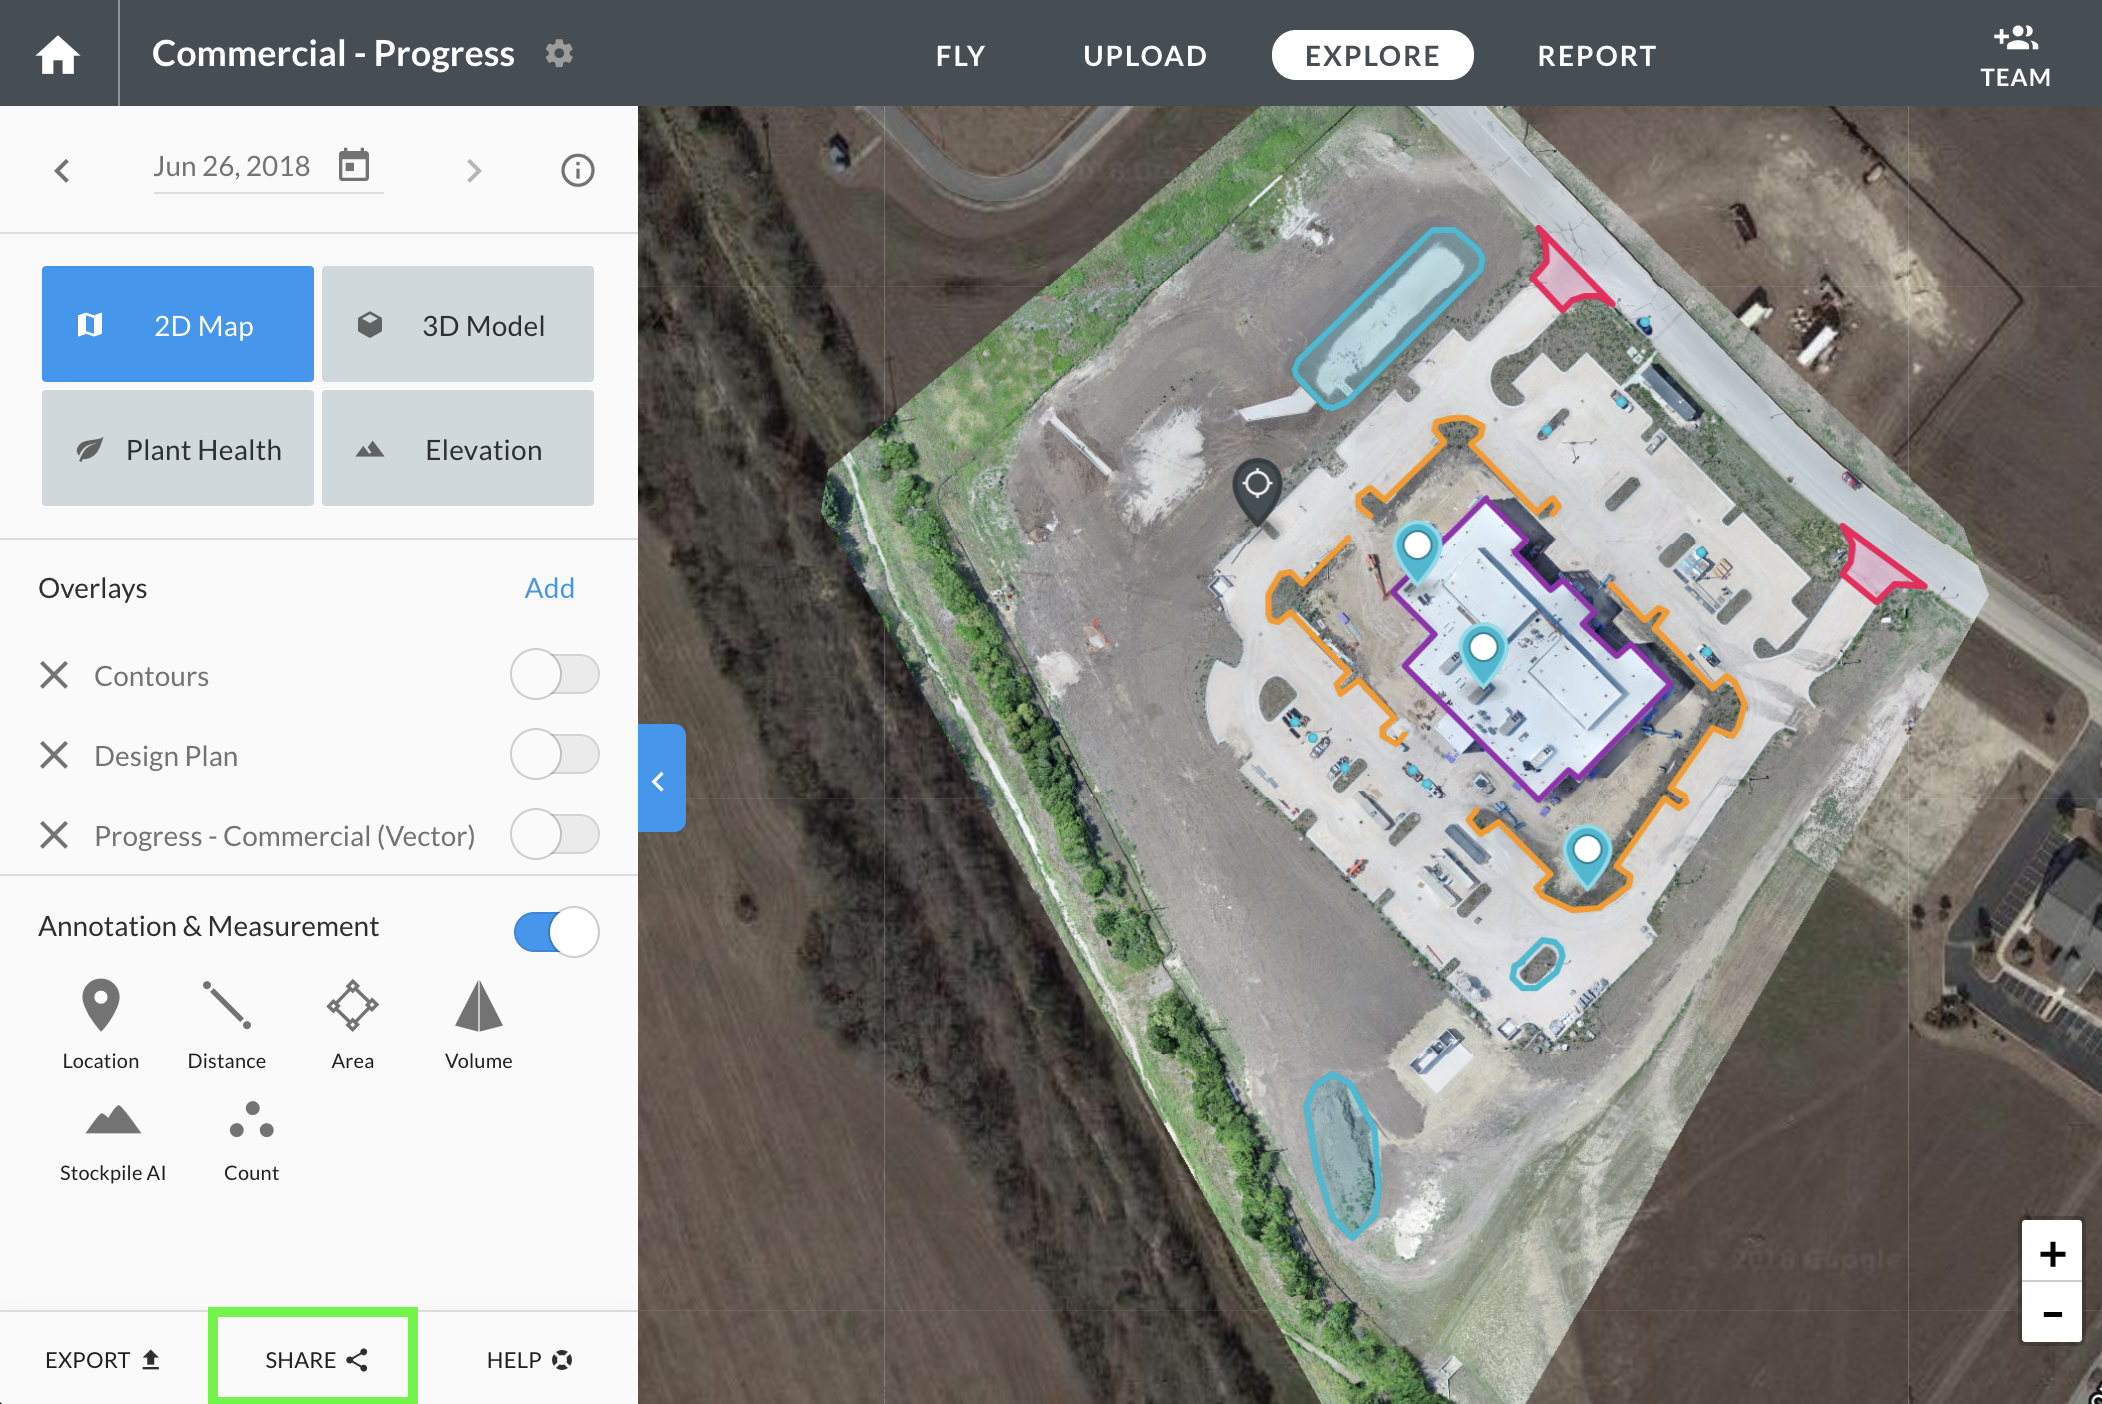Collapse the left sidebar panel
This screenshot has height=1404, width=2102.
pos(661,778)
